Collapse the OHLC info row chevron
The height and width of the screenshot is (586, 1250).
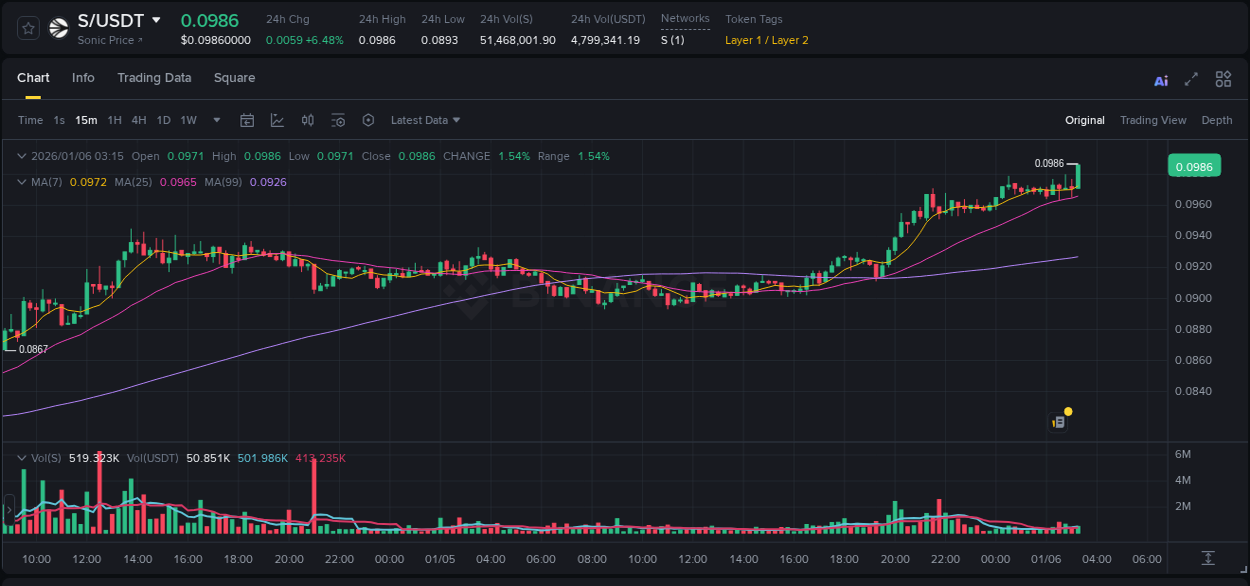[22, 156]
